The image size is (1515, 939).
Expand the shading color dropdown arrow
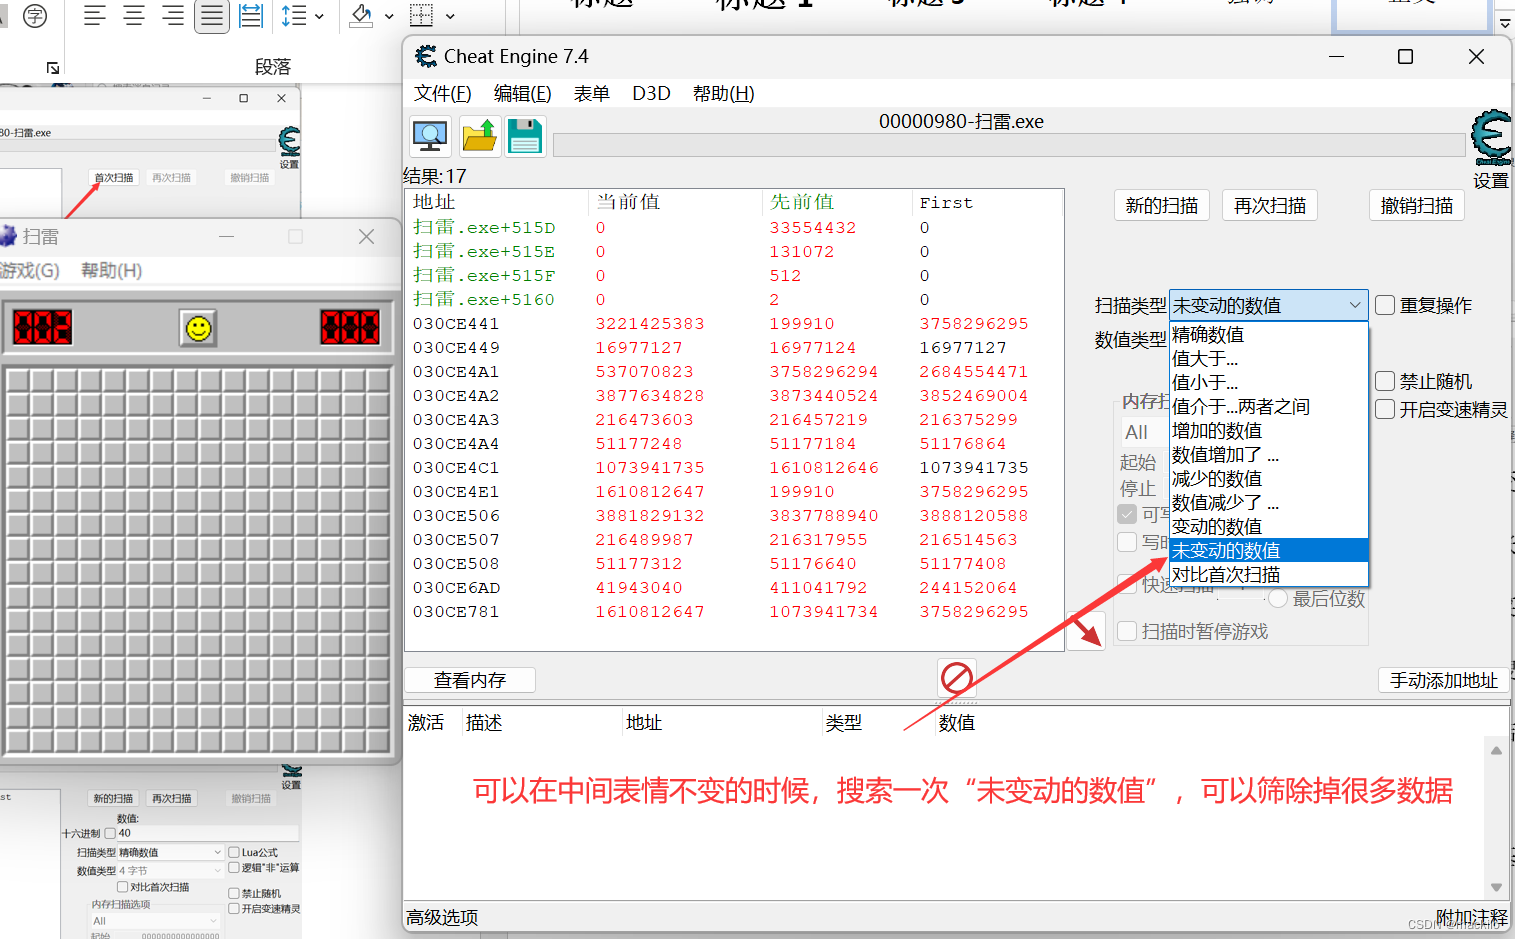[x=389, y=16]
